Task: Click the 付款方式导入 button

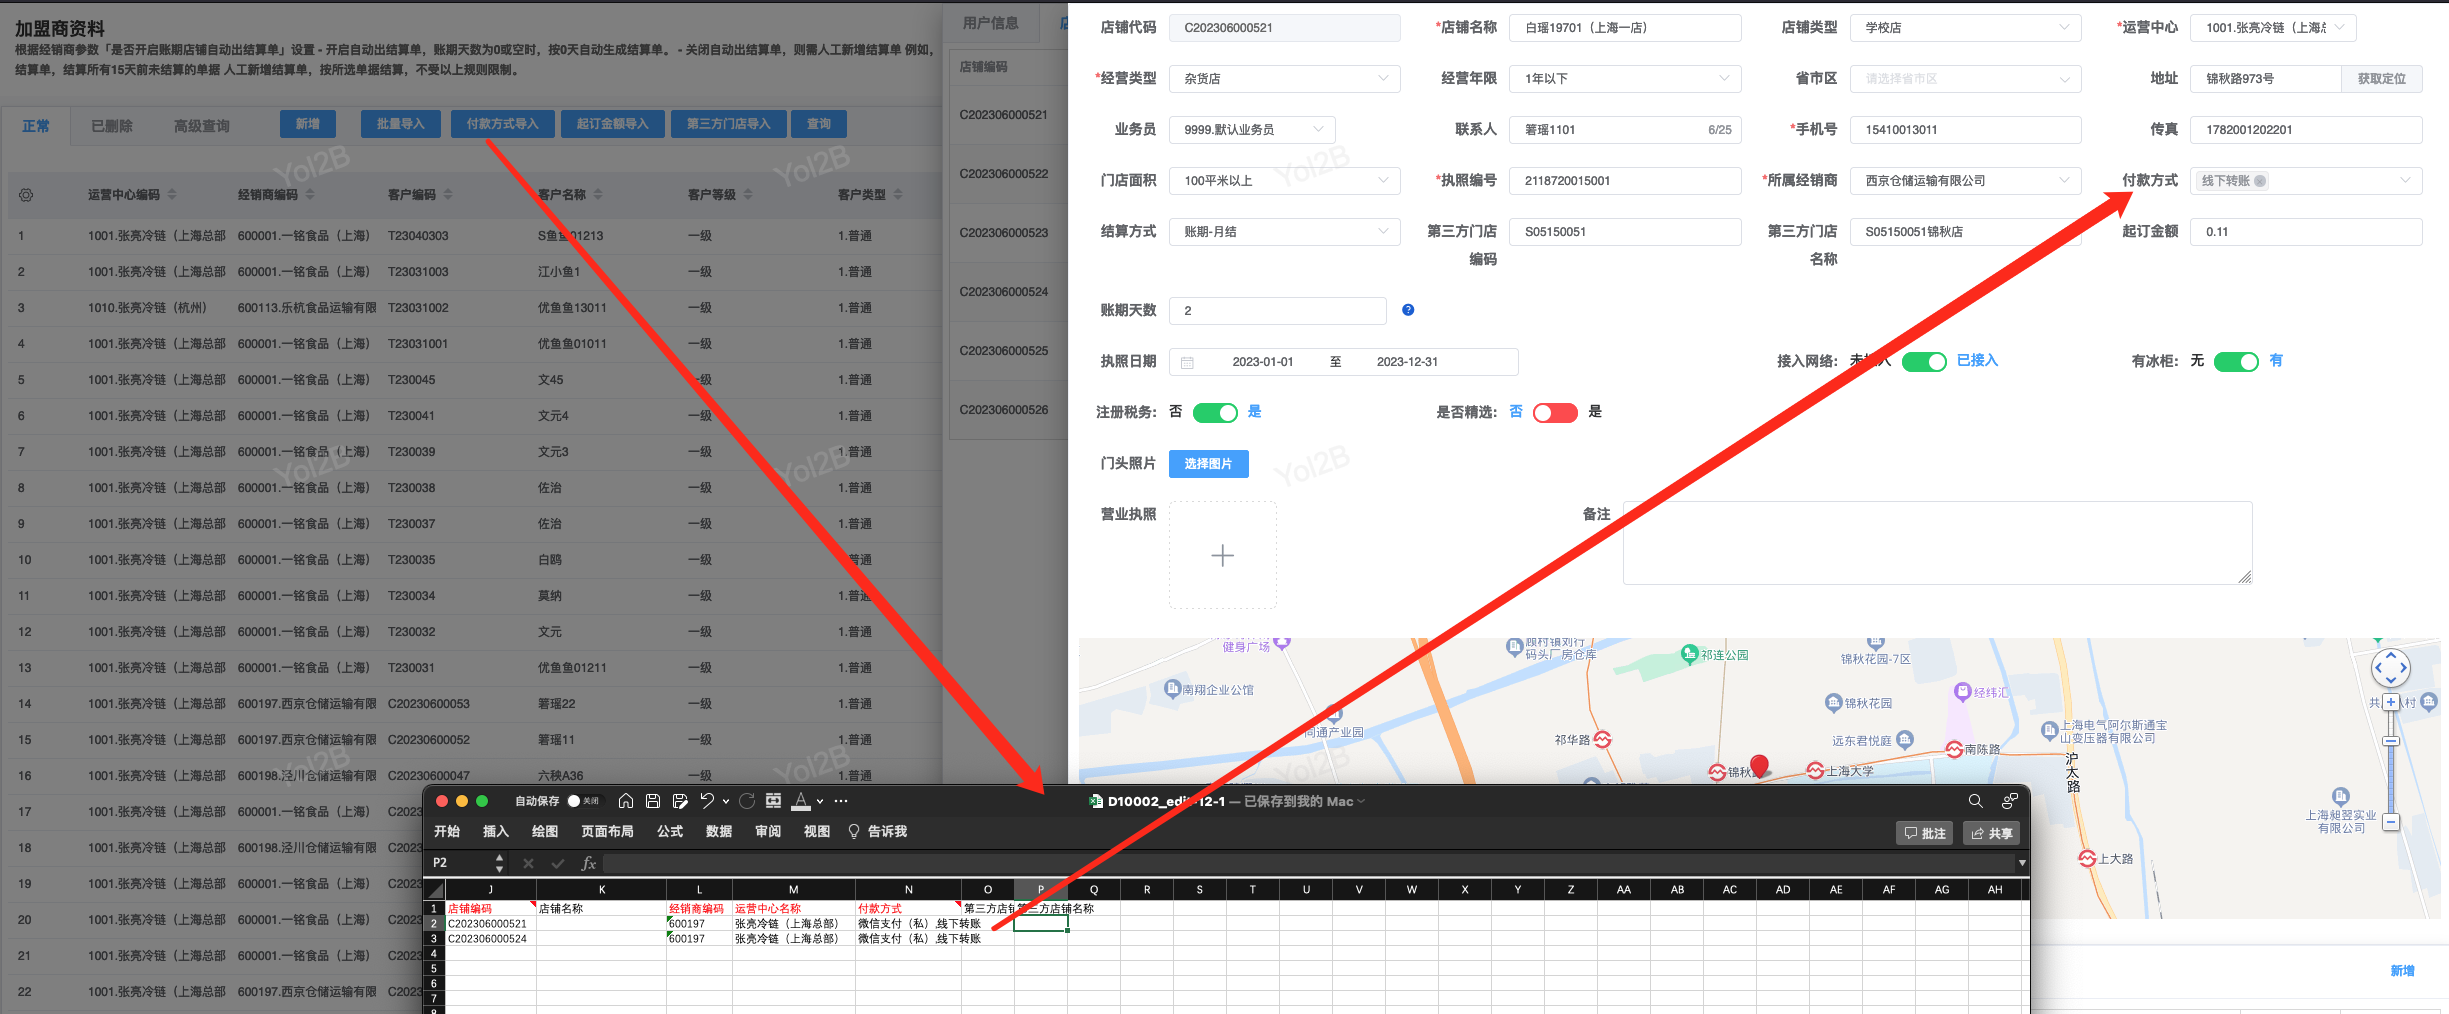Action: pyautogui.click(x=502, y=124)
